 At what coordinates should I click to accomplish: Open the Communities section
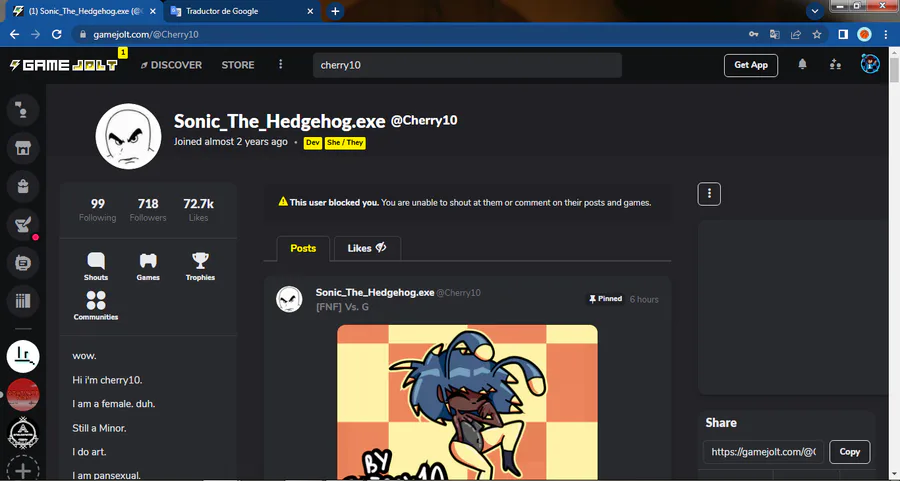96,305
